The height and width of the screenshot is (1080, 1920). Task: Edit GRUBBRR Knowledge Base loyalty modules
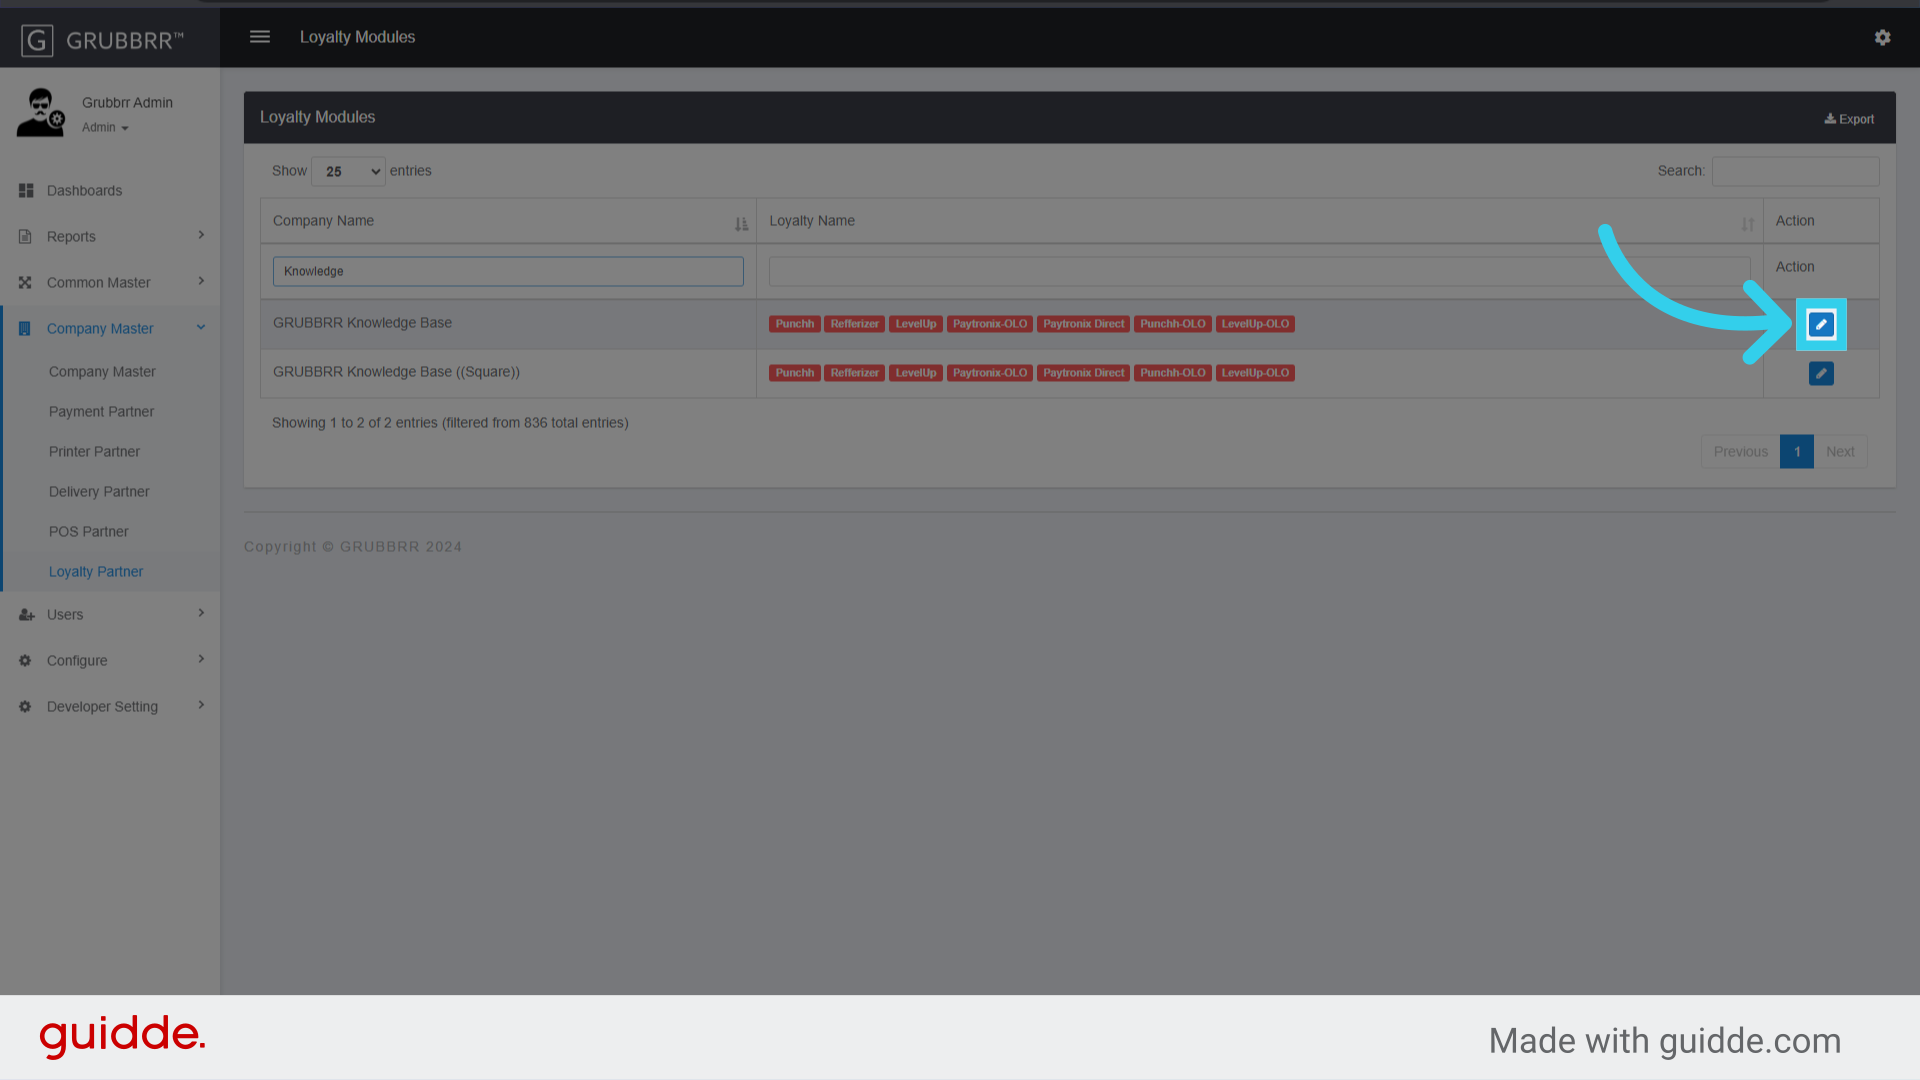tap(1821, 325)
